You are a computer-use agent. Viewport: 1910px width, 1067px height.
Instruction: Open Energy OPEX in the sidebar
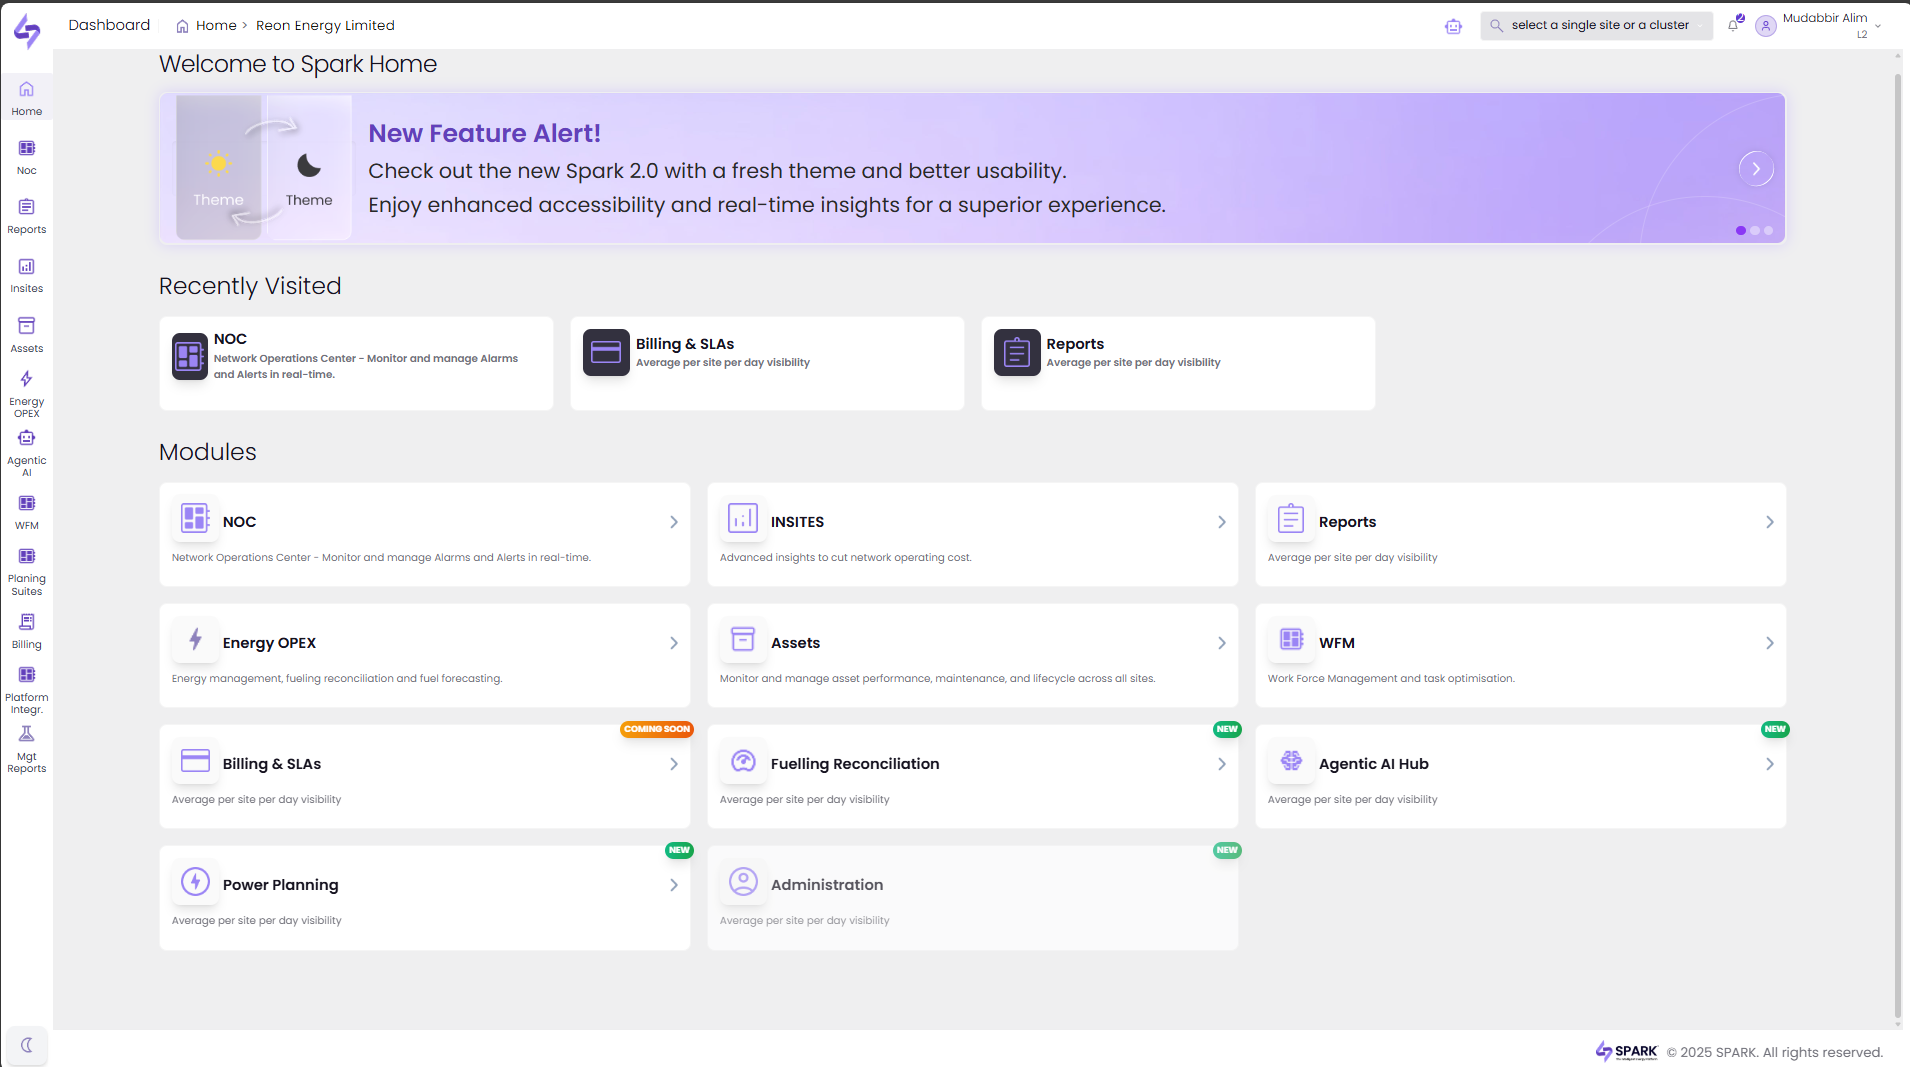click(27, 391)
